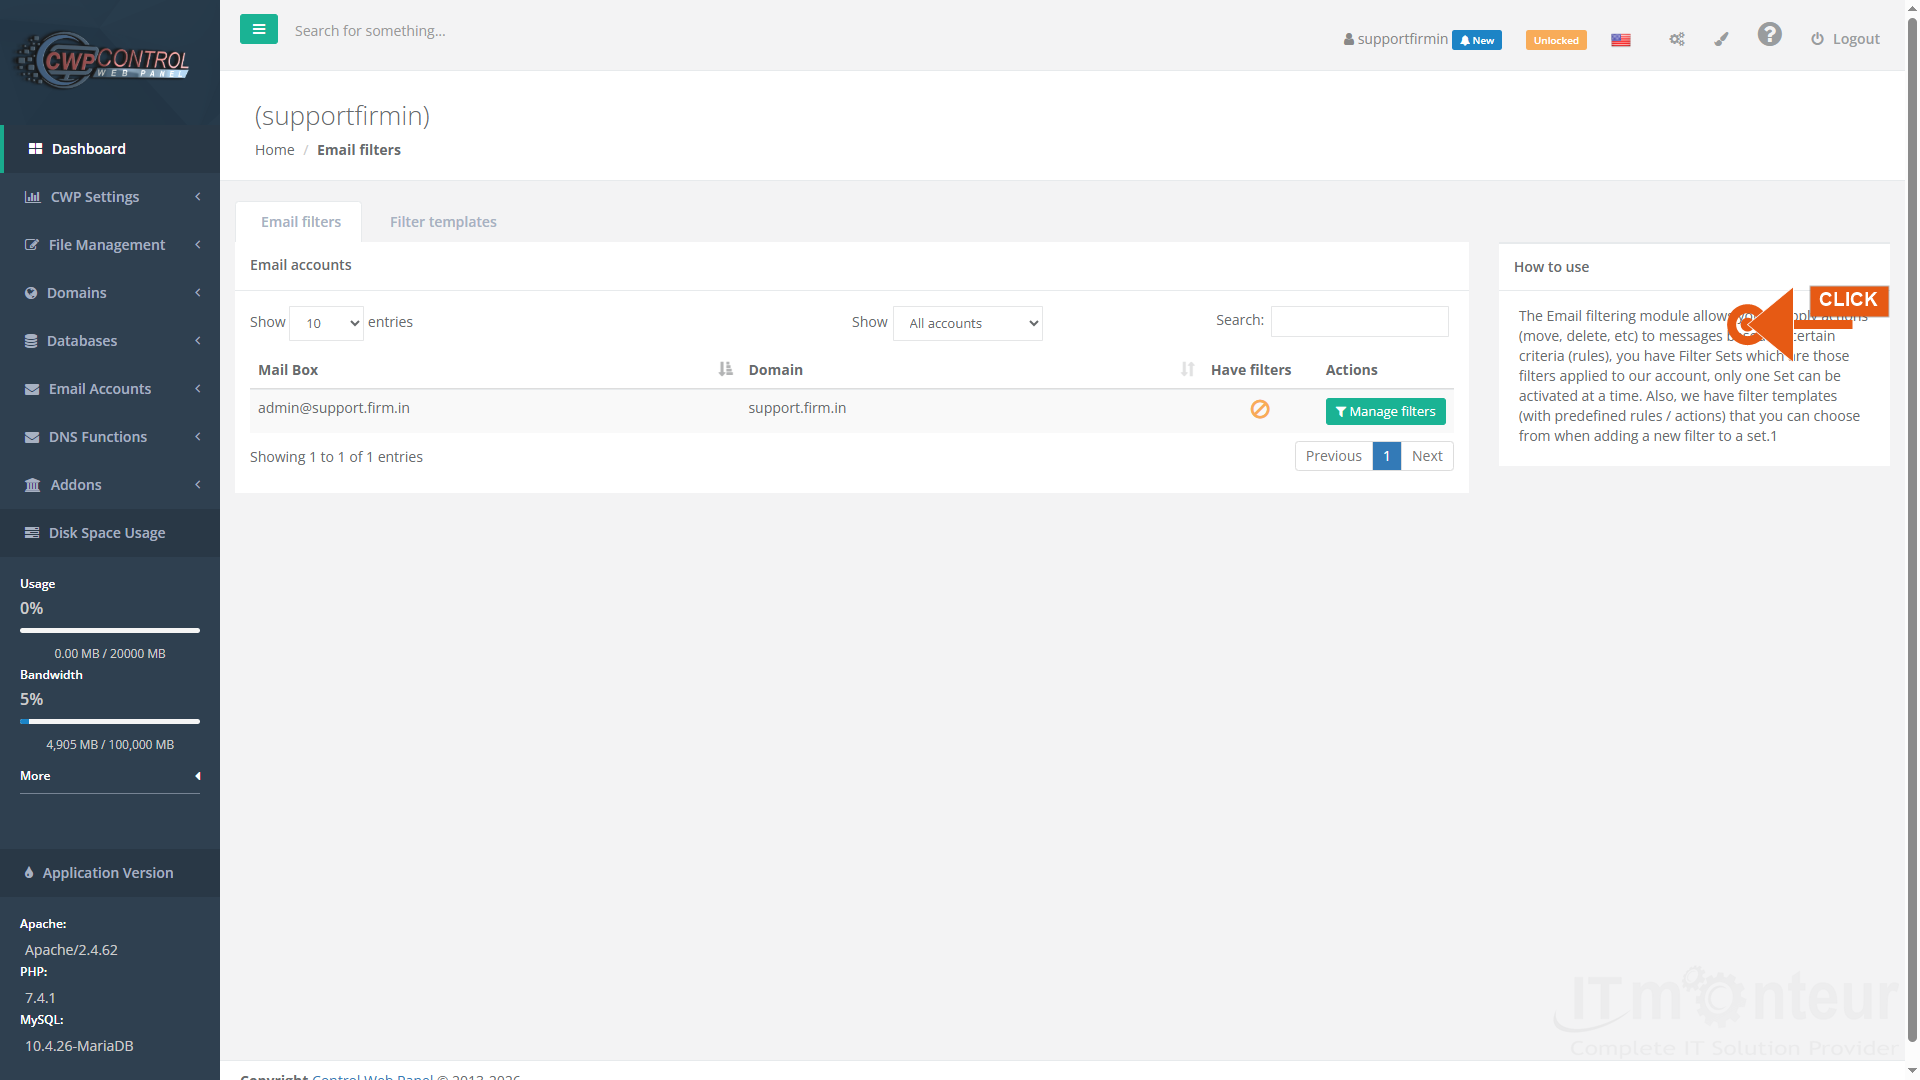
Task: Focus the table Search input box
Action: point(1359,321)
